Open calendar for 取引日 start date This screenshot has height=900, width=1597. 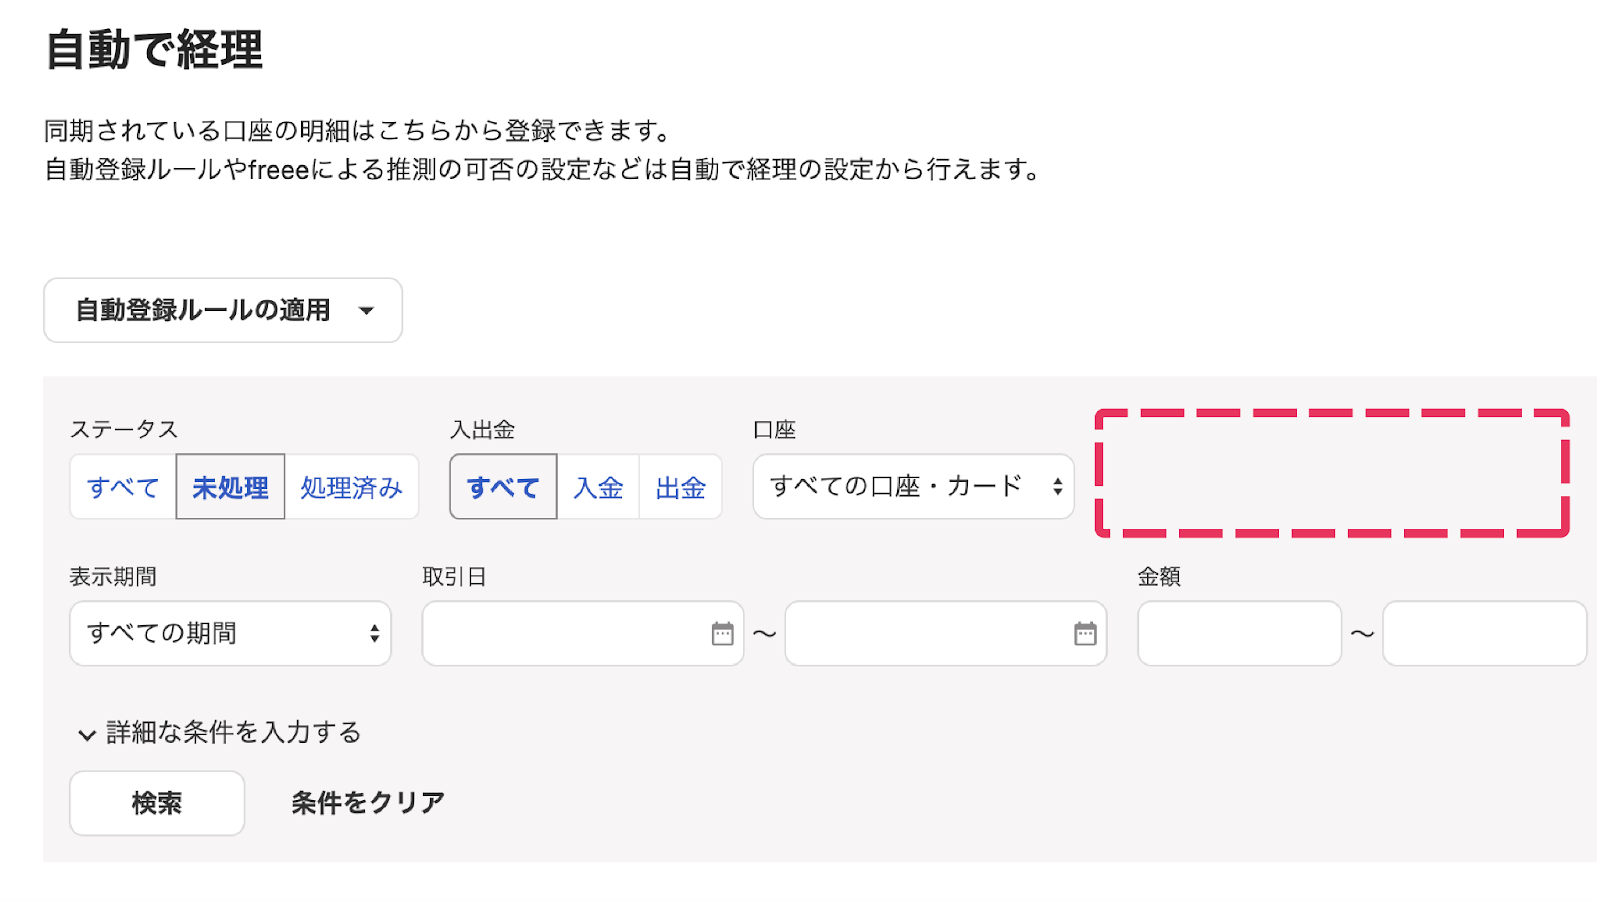click(x=722, y=633)
